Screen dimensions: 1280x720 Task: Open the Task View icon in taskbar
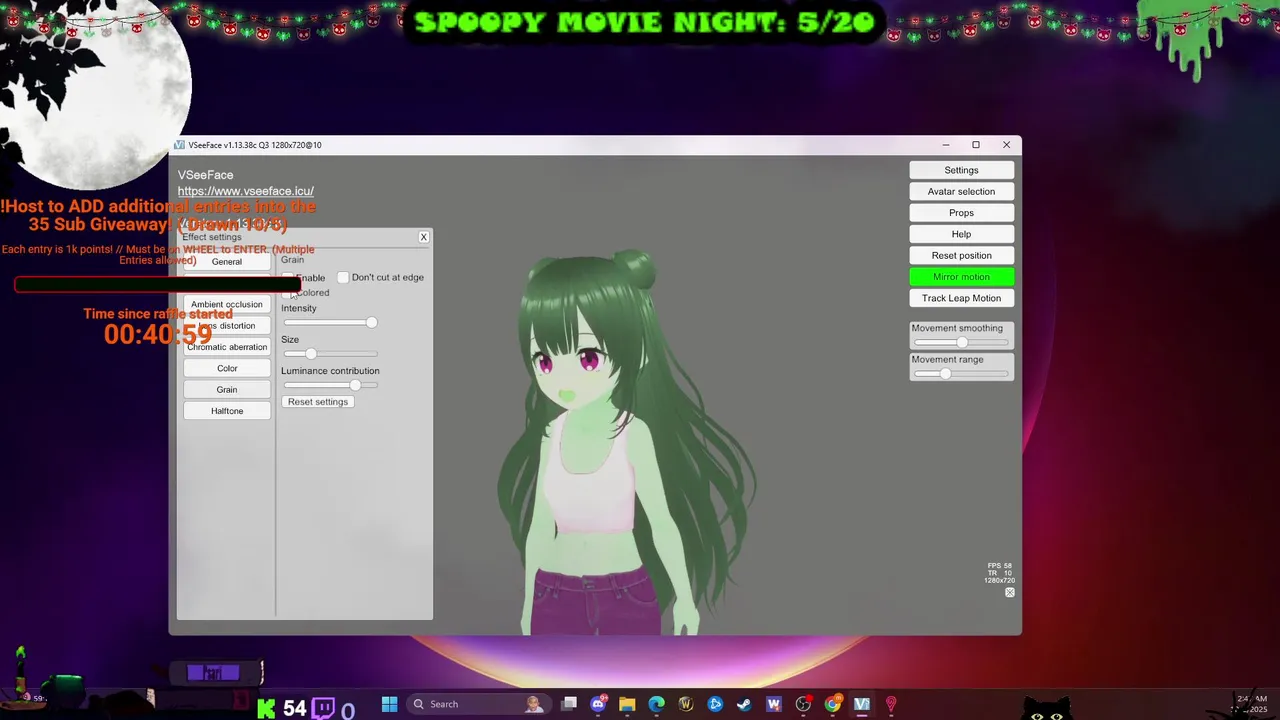569,704
